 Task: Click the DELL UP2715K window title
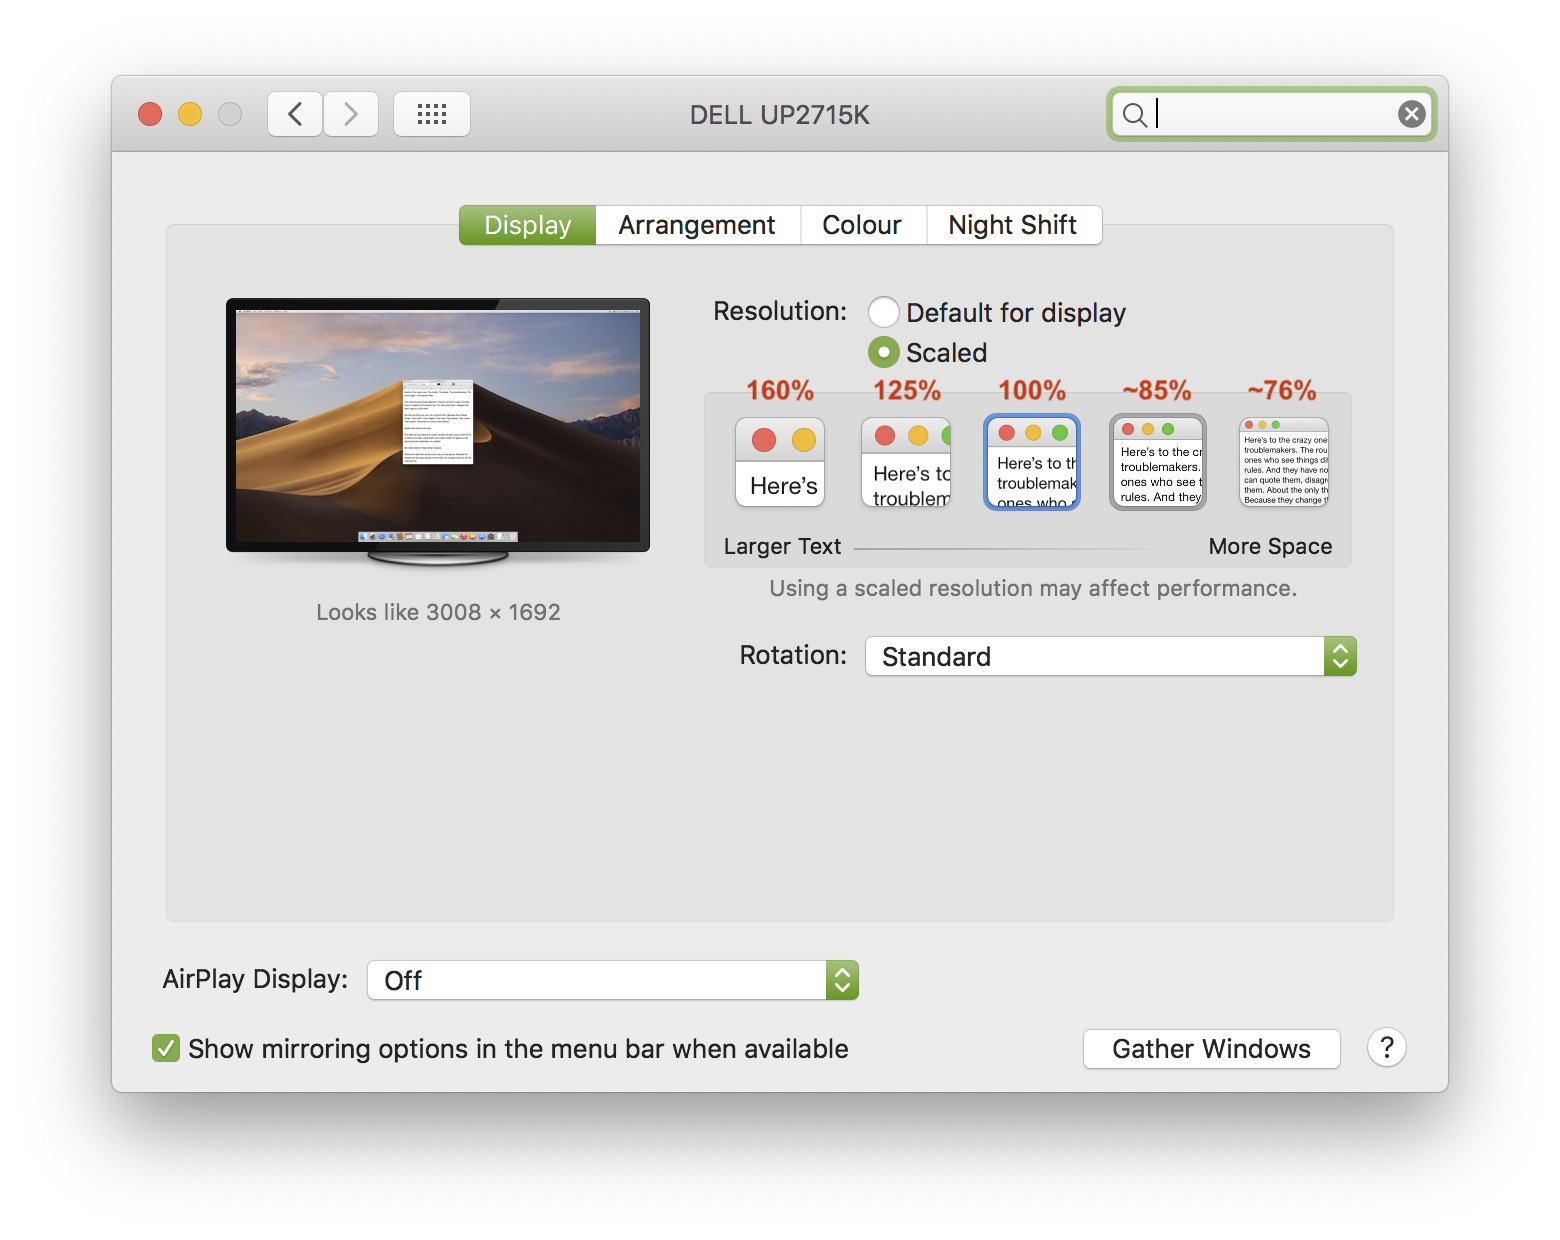(x=780, y=115)
